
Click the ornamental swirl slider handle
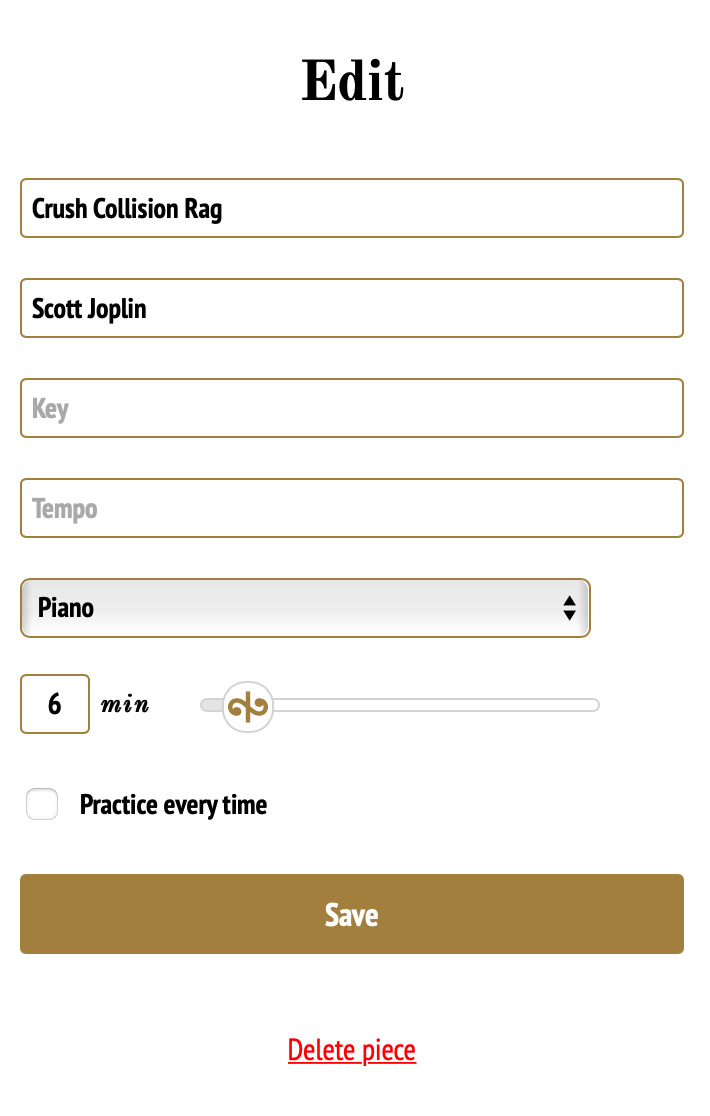[x=247, y=707]
